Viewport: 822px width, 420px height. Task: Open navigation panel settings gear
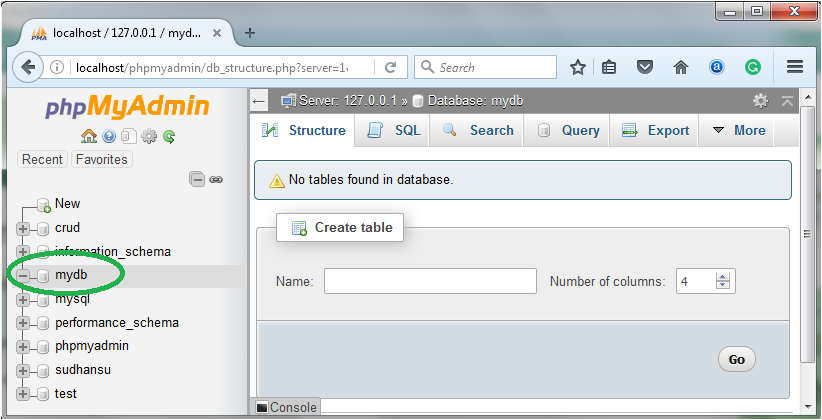149,136
